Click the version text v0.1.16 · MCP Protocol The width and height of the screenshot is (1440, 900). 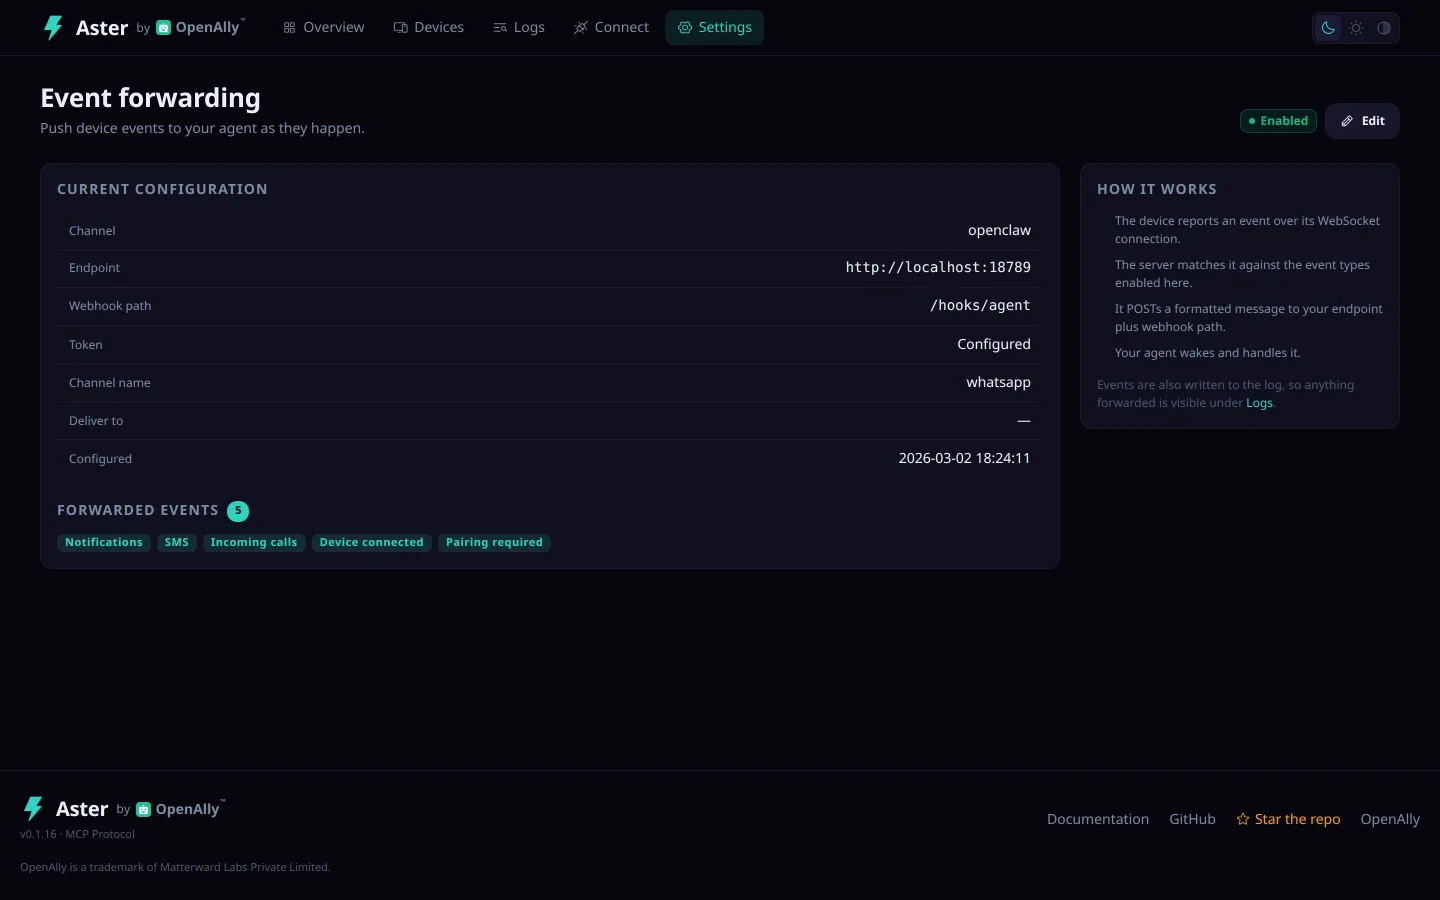[77, 834]
